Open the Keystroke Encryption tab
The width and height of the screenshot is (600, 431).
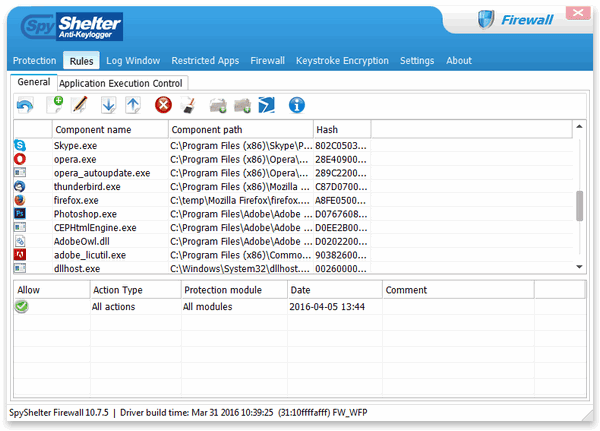pyautogui.click(x=342, y=60)
